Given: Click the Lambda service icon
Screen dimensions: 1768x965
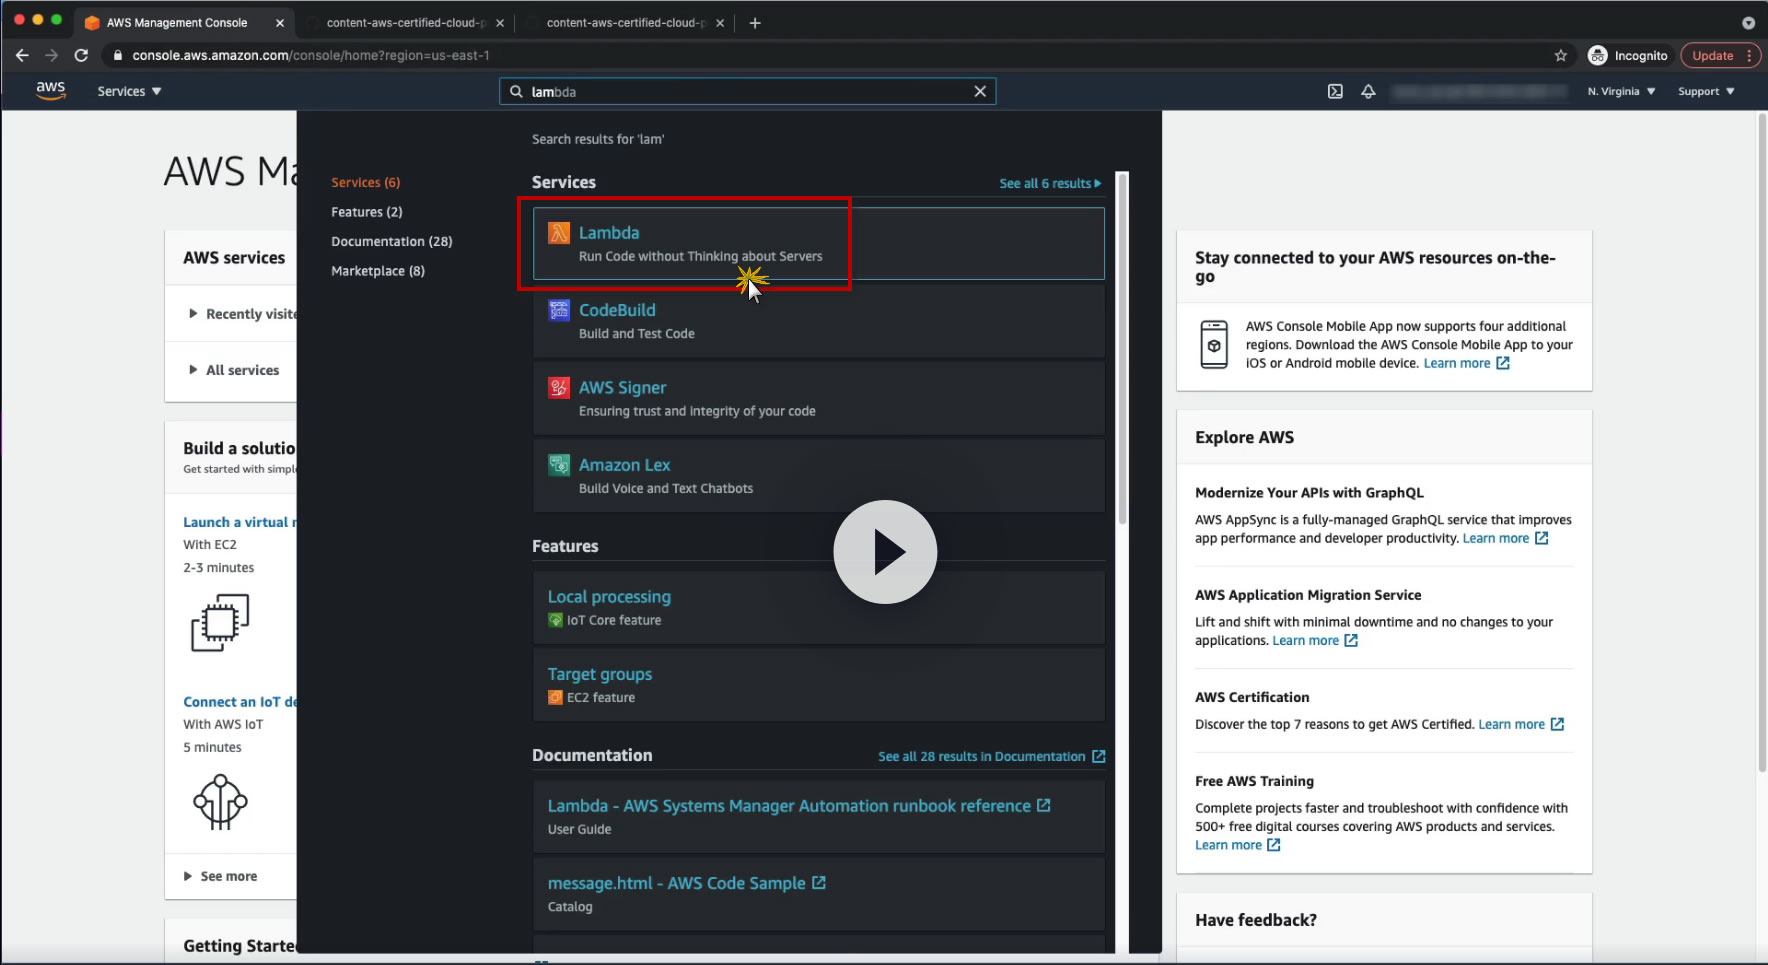Looking at the screenshot, I should click(x=559, y=233).
